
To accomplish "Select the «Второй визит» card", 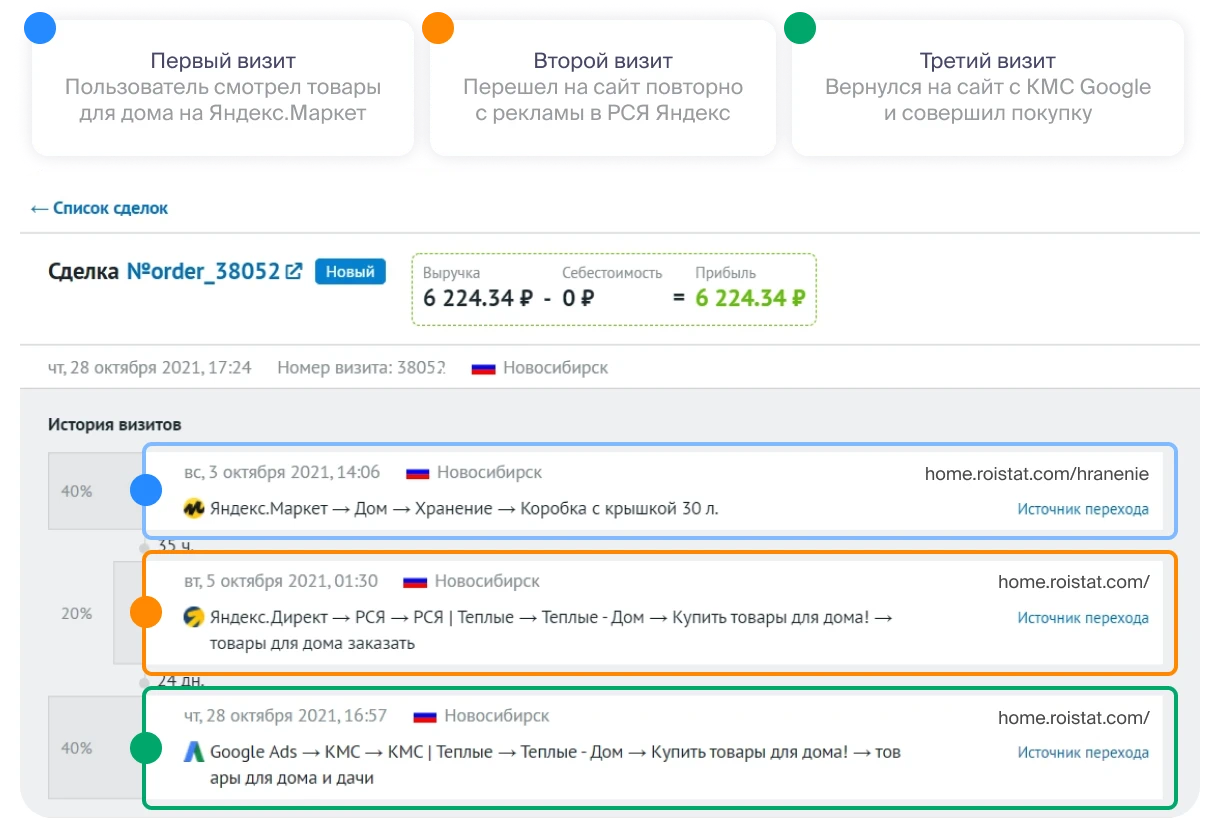I will (603, 87).
